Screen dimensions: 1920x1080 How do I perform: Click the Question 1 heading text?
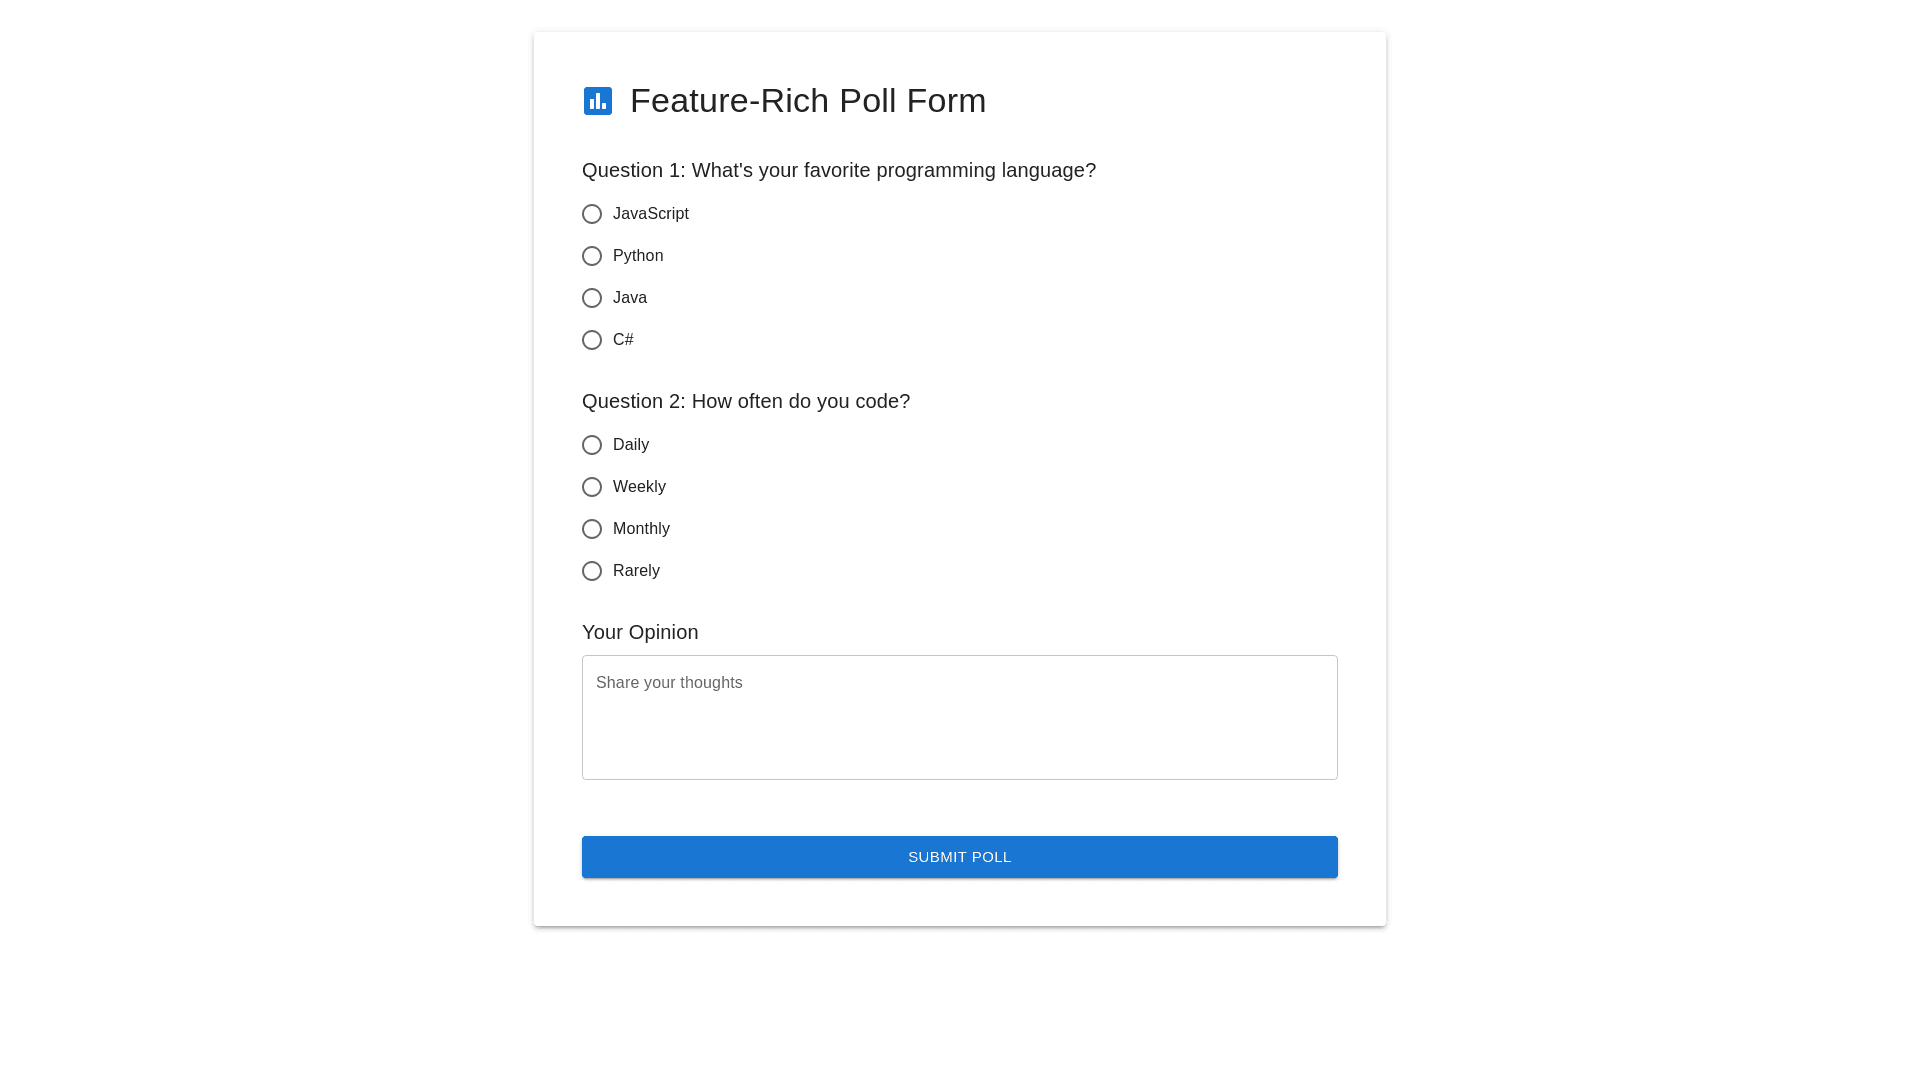click(838, 170)
